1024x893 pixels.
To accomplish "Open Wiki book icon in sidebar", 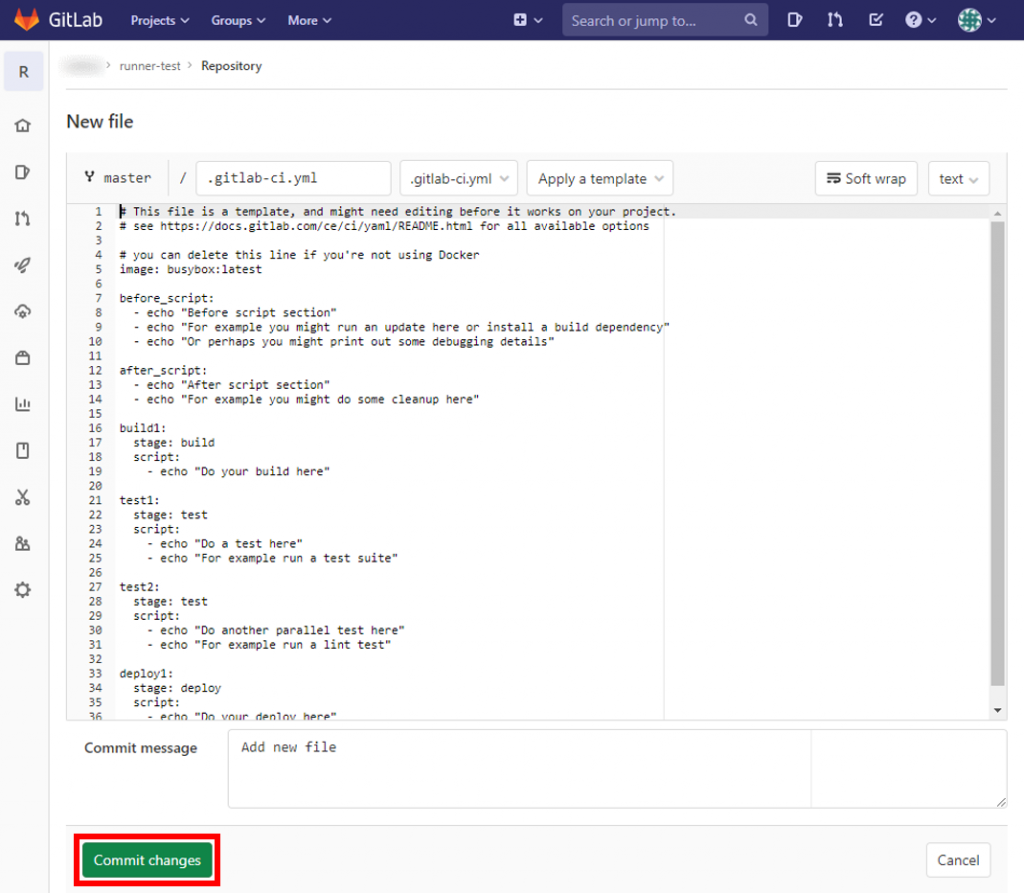I will coord(23,451).
